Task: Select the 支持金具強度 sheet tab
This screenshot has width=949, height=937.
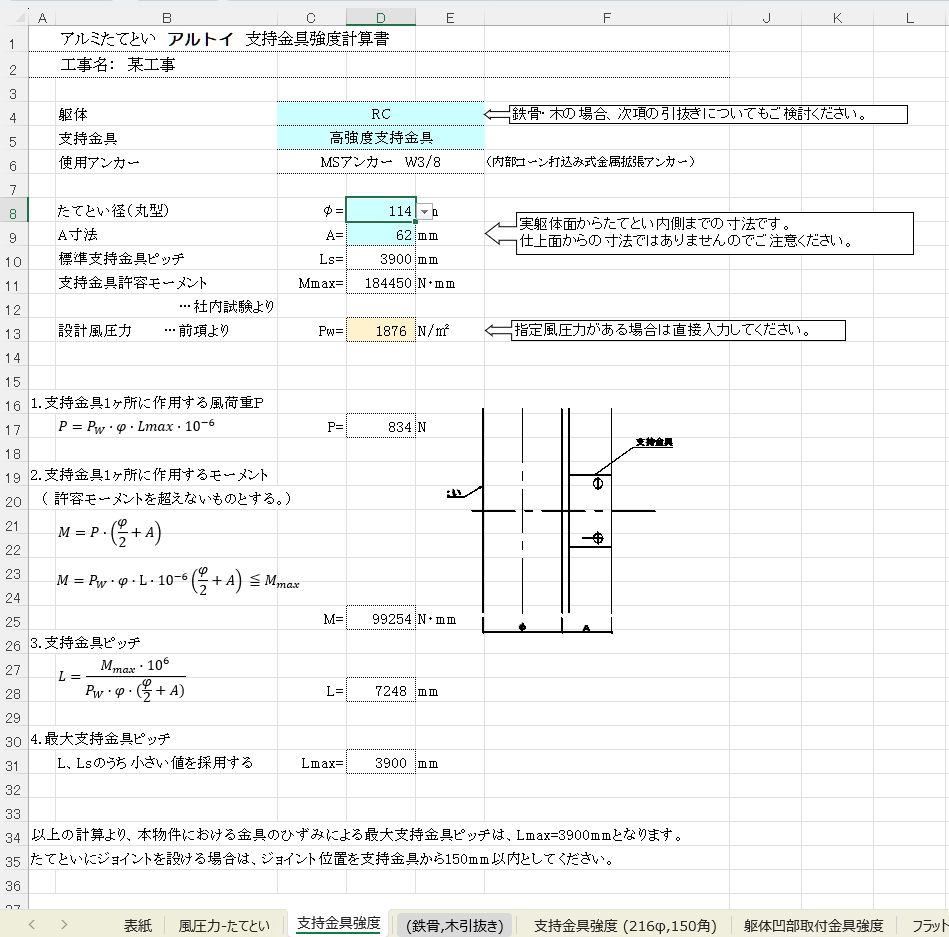Action: [x=338, y=923]
